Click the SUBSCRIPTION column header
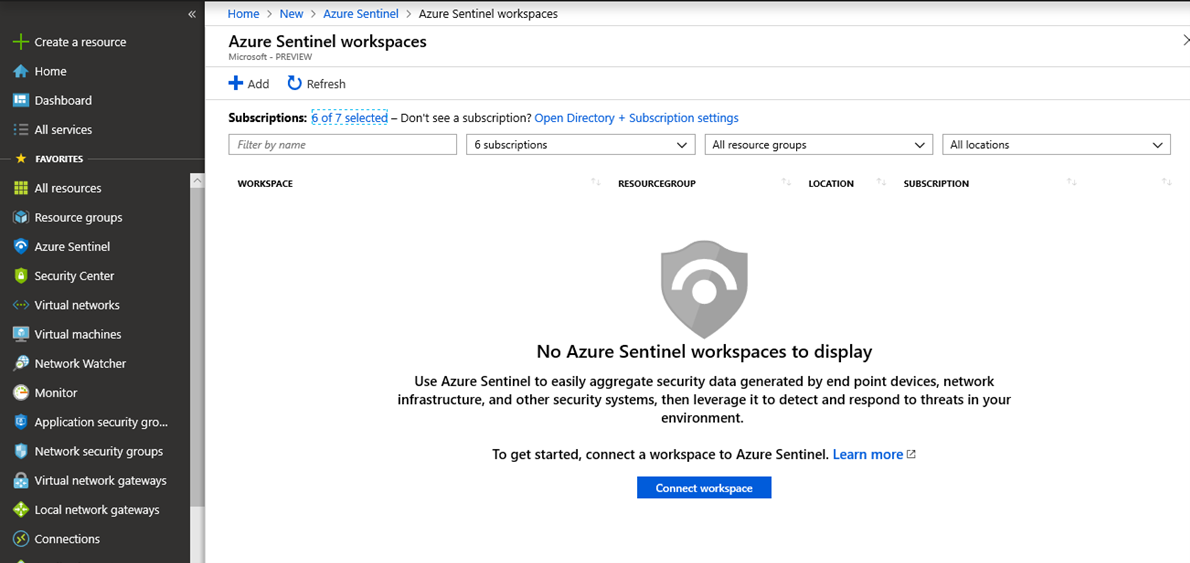 (x=936, y=184)
